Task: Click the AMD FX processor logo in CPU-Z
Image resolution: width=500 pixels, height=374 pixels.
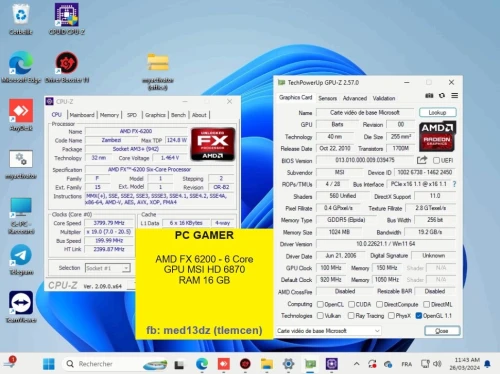Action: (213, 144)
